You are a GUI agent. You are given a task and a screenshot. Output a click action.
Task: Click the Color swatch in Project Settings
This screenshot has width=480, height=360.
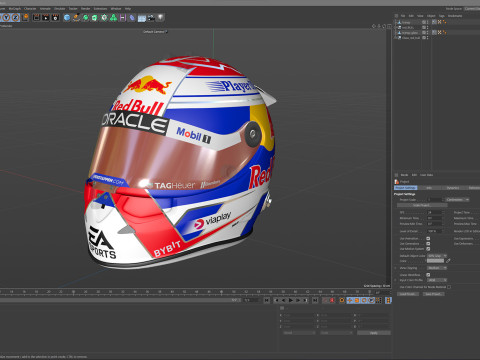point(436,261)
